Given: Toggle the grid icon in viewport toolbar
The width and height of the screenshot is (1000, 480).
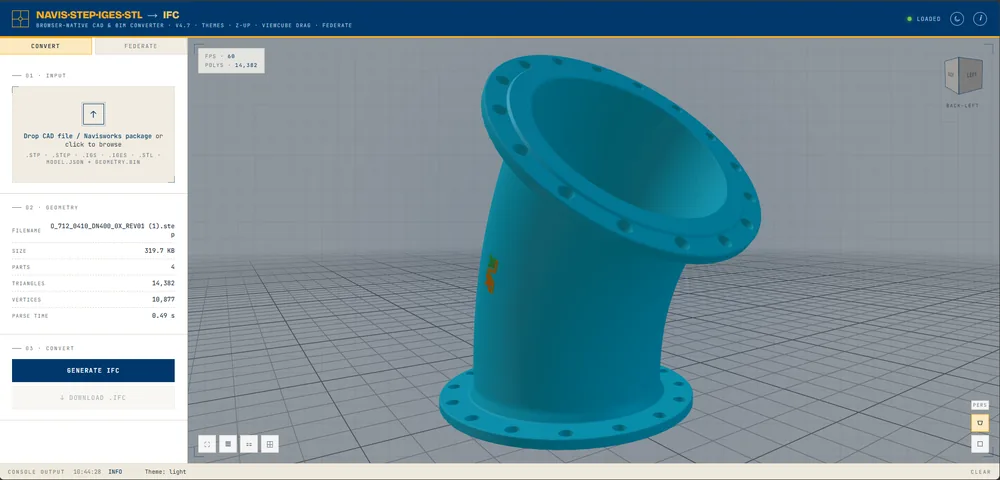Looking at the screenshot, I should (270, 444).
